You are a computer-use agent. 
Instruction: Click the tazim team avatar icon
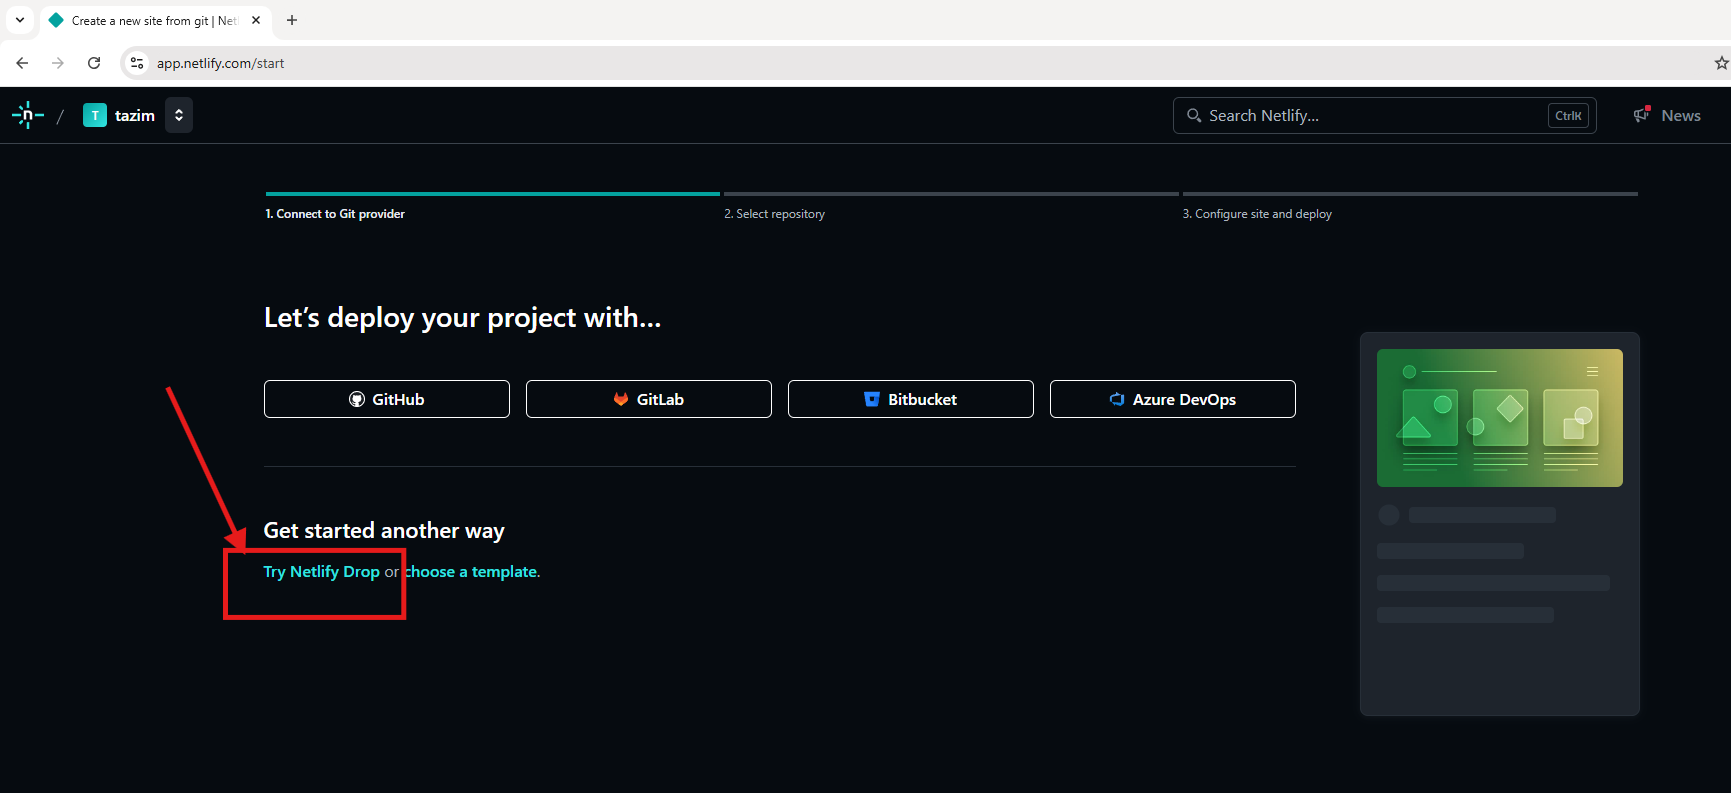click(x=95, y=115)
